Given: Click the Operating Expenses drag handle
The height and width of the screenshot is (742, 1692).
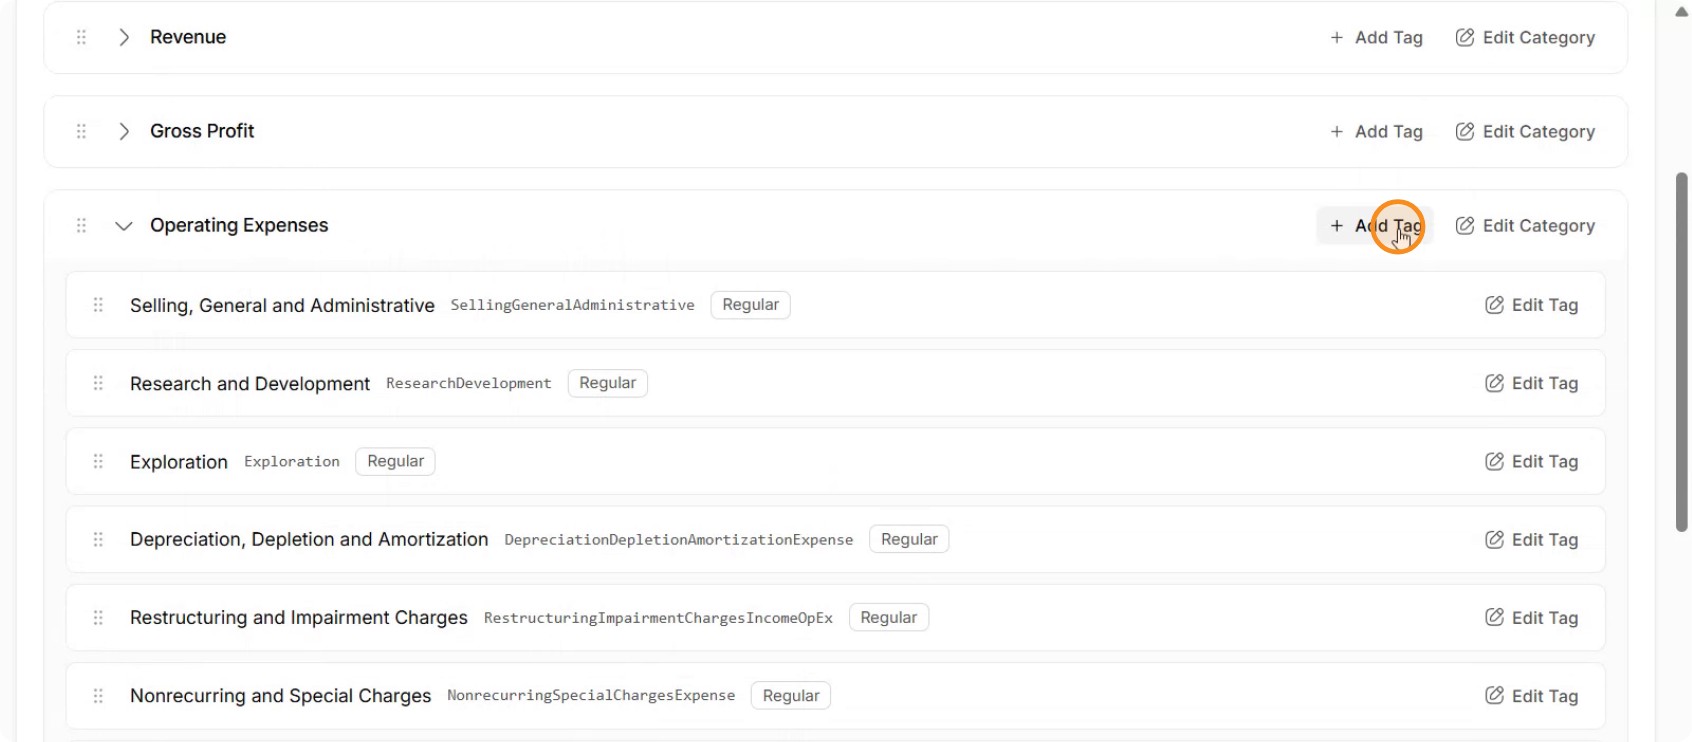Looking at the screenshot, I should pos(81,226).
